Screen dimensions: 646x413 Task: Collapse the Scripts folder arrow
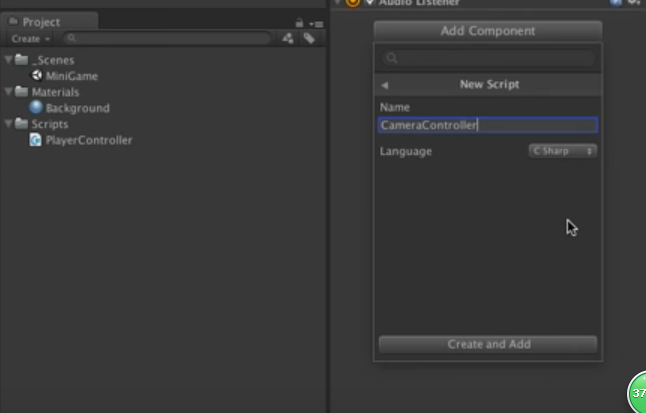coord(8,124)
